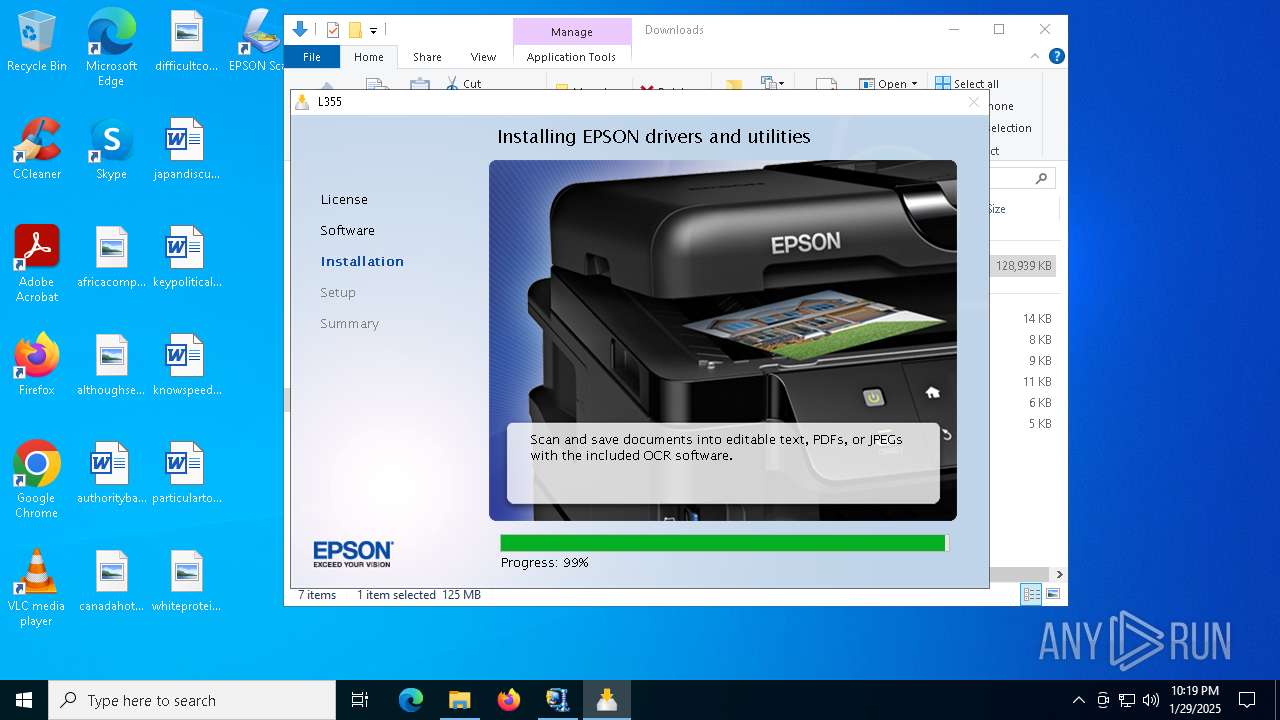Click the horizontal scrollbar right arrow in Explorer
1280x720 pixels.
click(x=1059, y=575)
